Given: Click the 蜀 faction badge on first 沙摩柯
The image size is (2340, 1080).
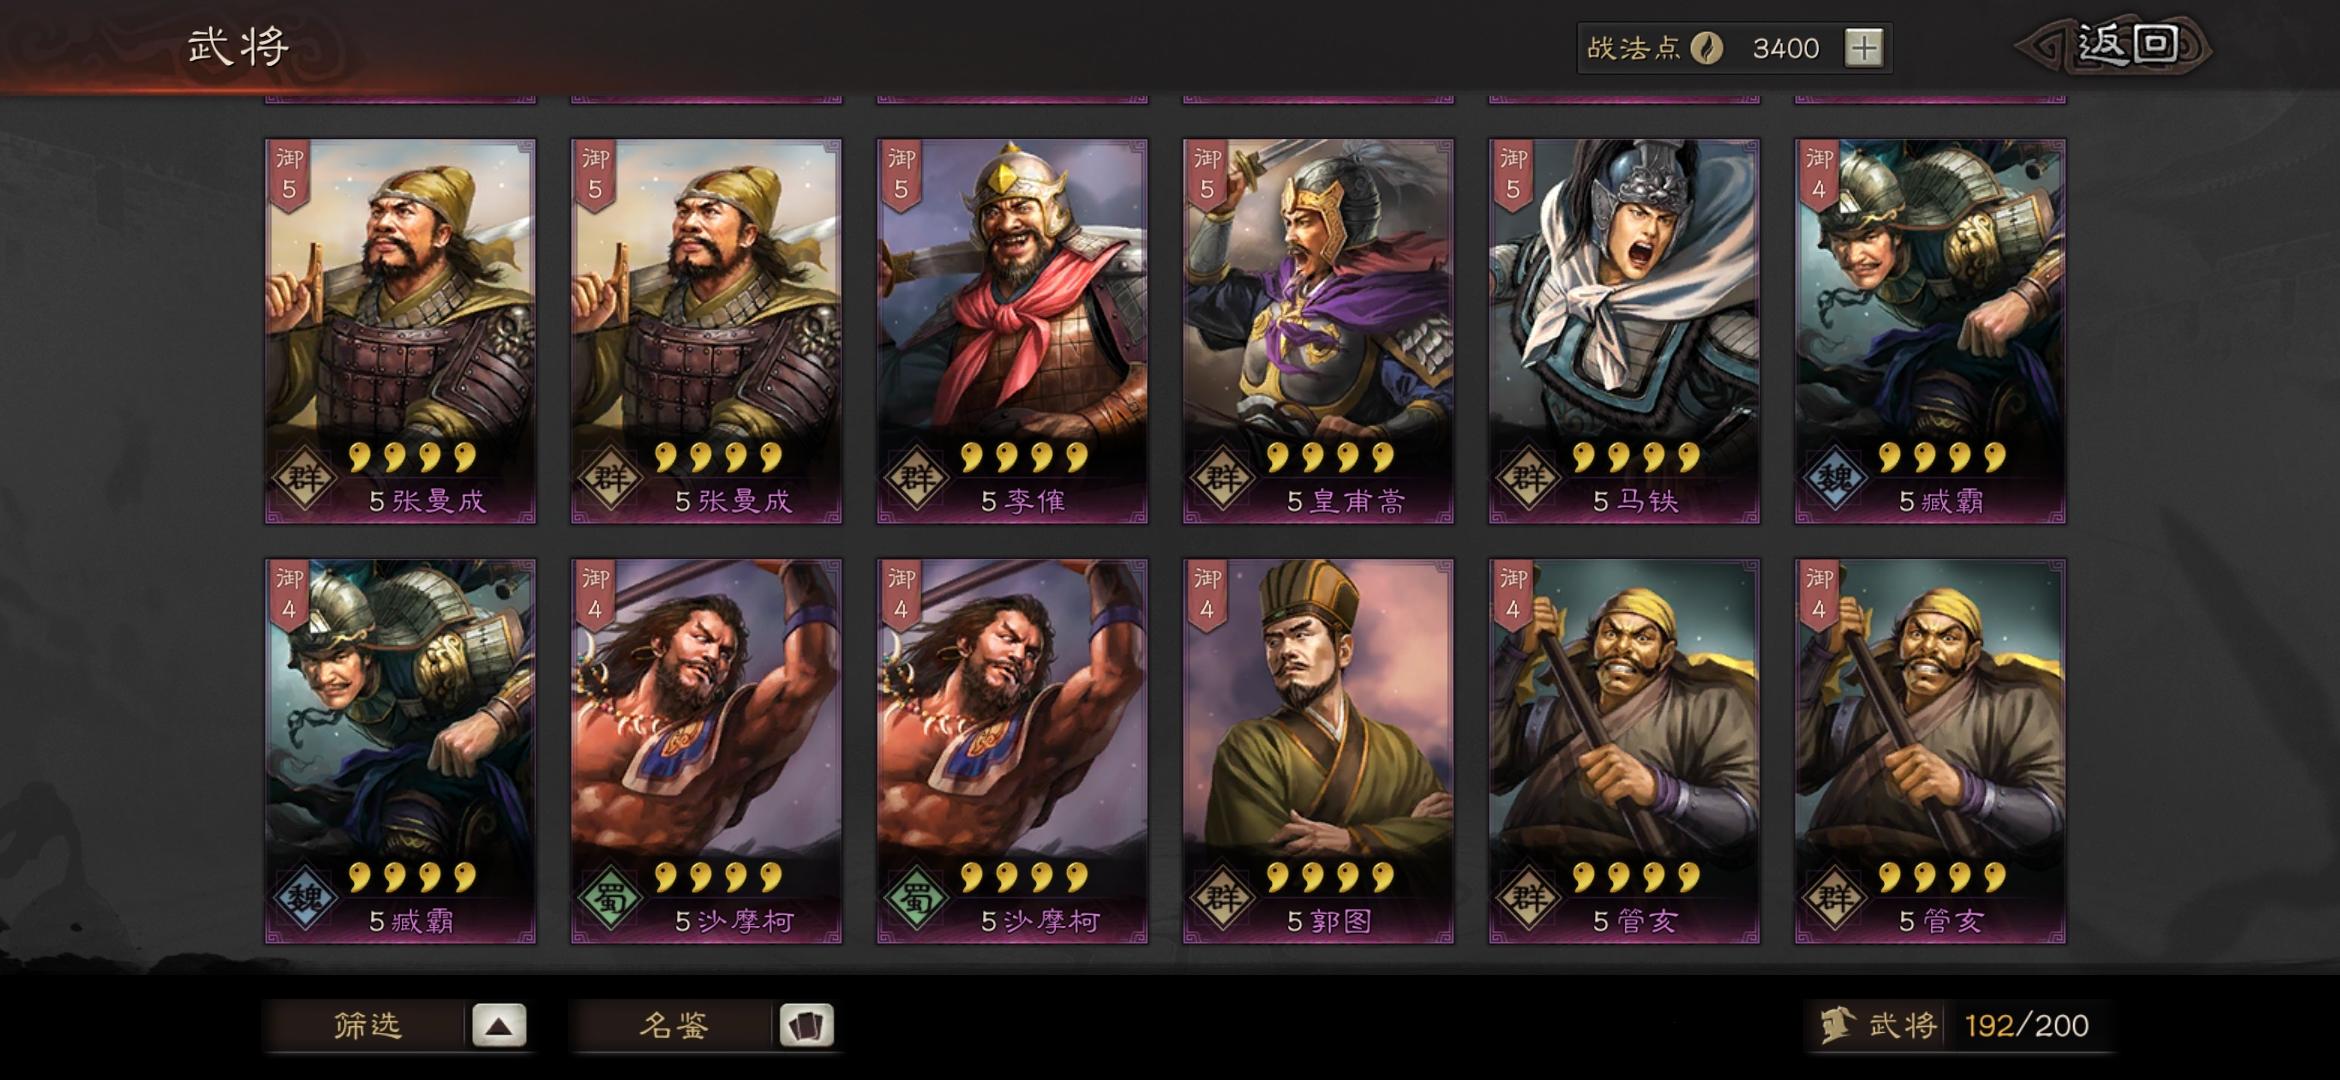Looking at the screenshot, I should coord(610,898).
